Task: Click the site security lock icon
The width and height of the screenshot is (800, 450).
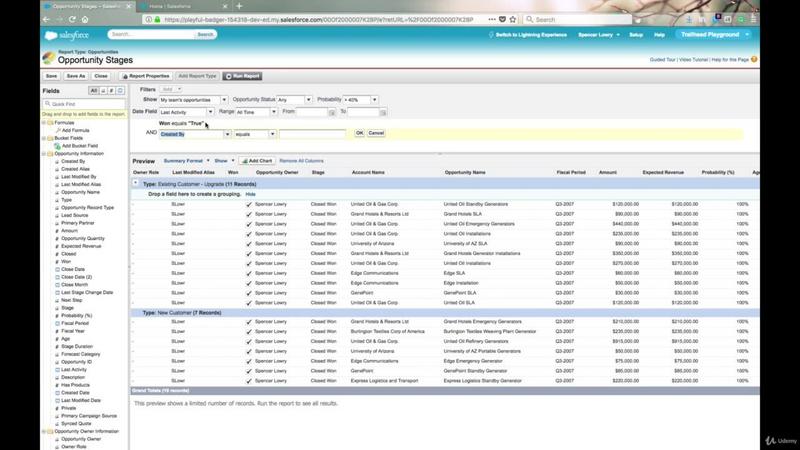Action: pyautogui.click(x=157, y=19)
